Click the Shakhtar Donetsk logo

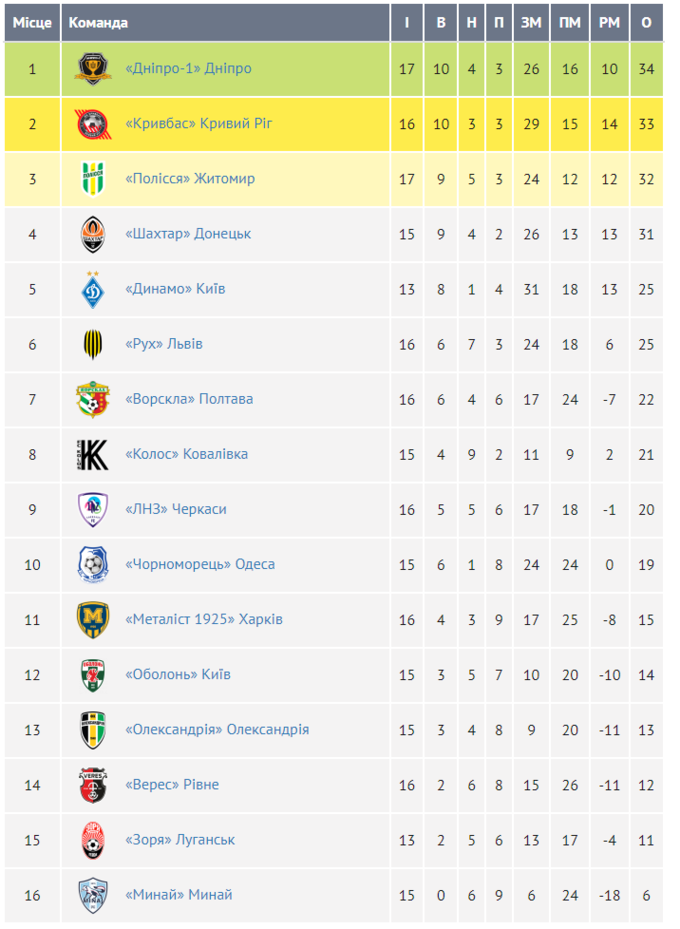click(93, 234)
